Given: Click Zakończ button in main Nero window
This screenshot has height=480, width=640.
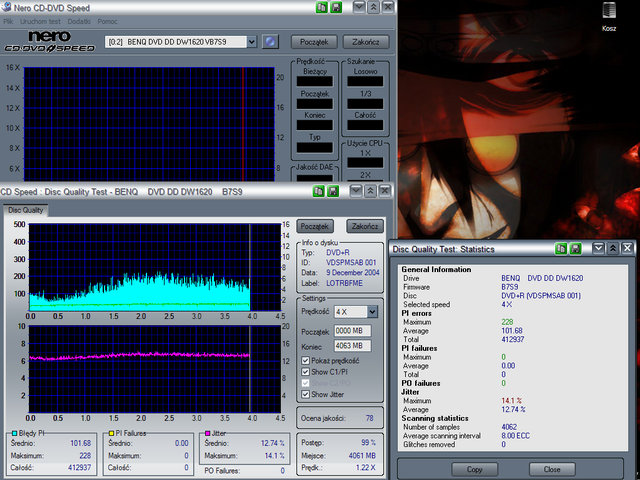Looking at the screenshot, I should click(366, 42).
